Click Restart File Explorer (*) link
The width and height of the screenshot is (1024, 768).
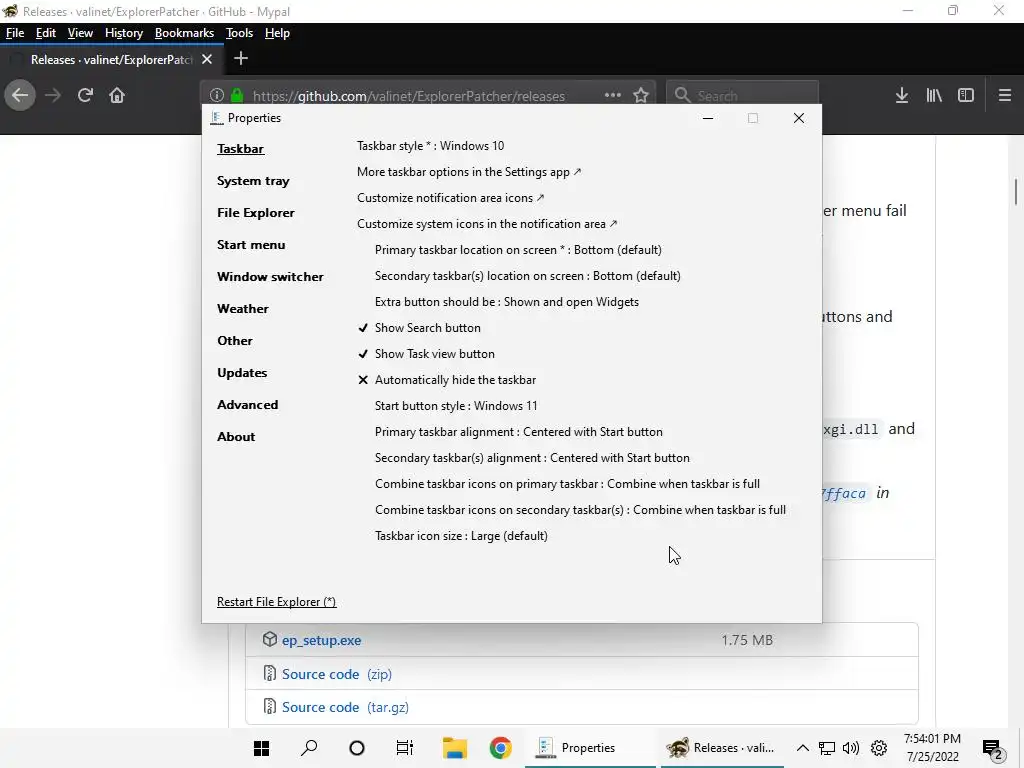click(x=276, y=602)
